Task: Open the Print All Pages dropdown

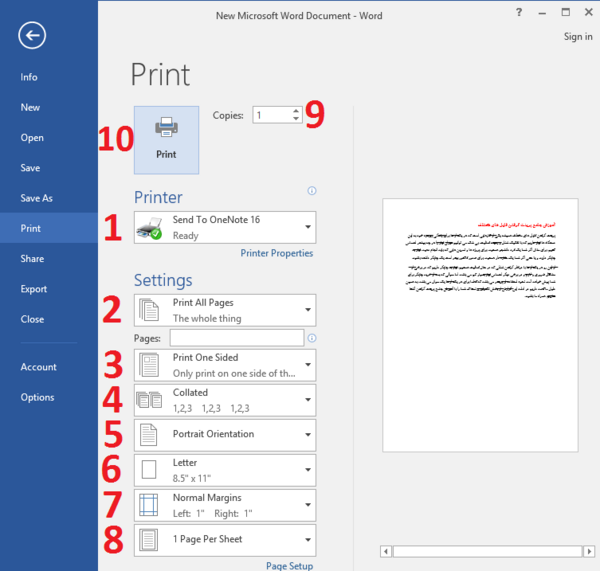Action: 225,310
